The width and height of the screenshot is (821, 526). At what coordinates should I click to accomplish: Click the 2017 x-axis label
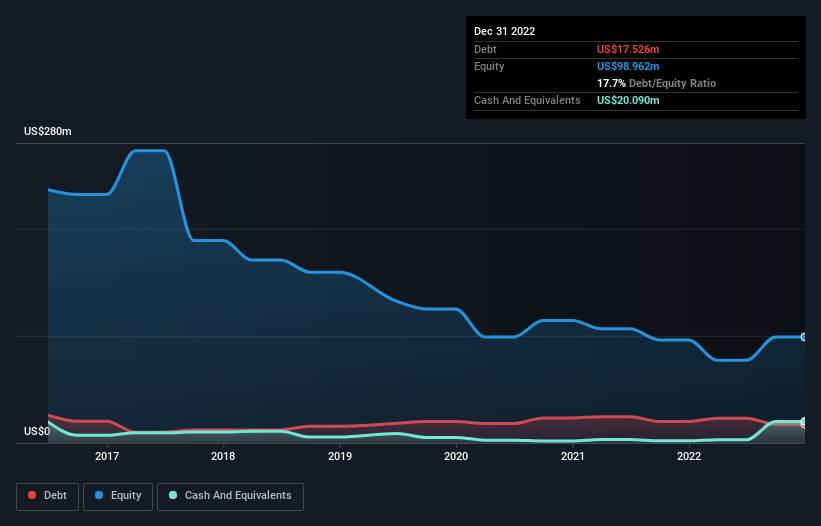[x=107, y=456]
